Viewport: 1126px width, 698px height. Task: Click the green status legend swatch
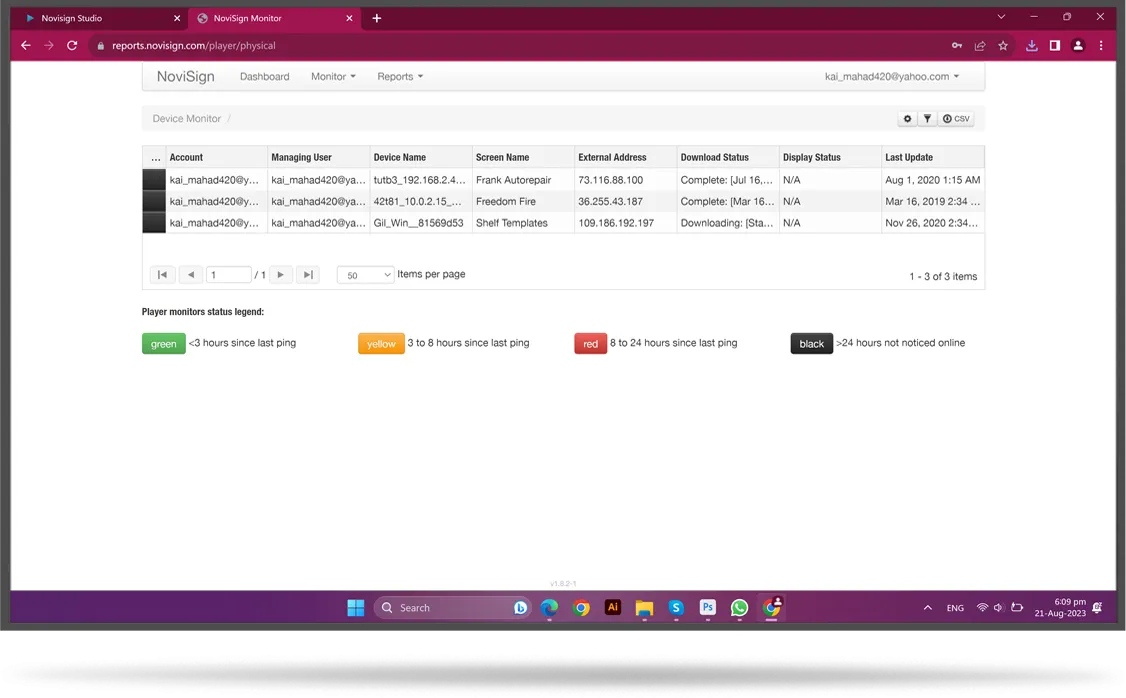tap(163, 343)
